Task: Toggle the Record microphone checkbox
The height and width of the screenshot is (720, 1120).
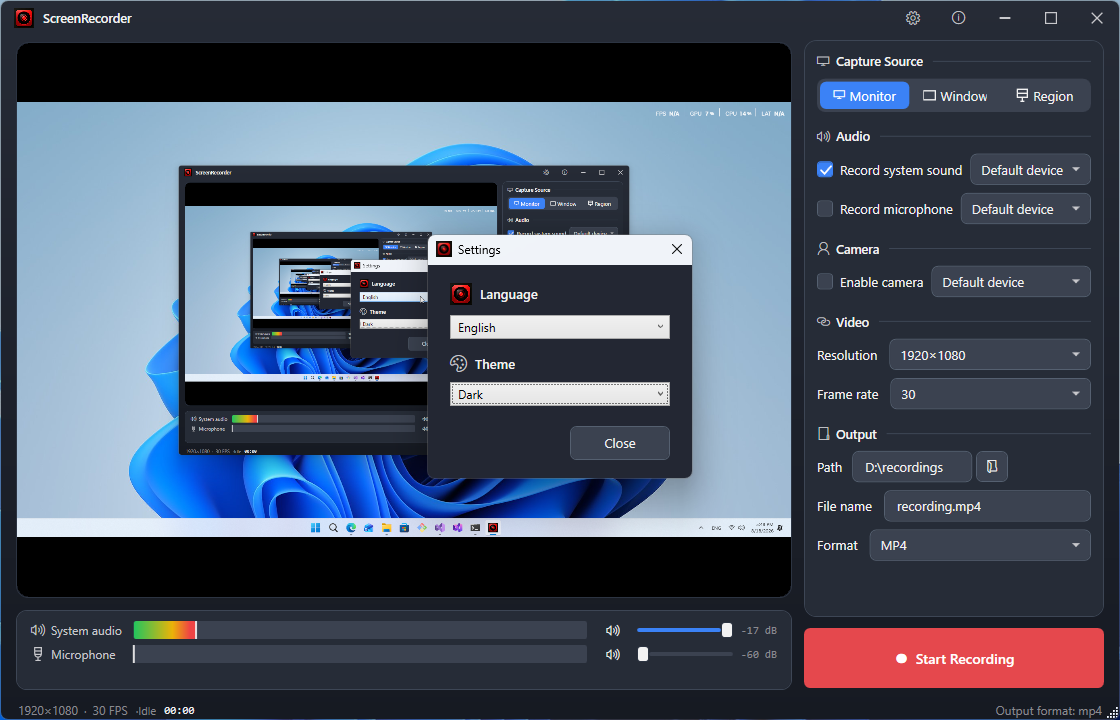Action: coord(825,209)
